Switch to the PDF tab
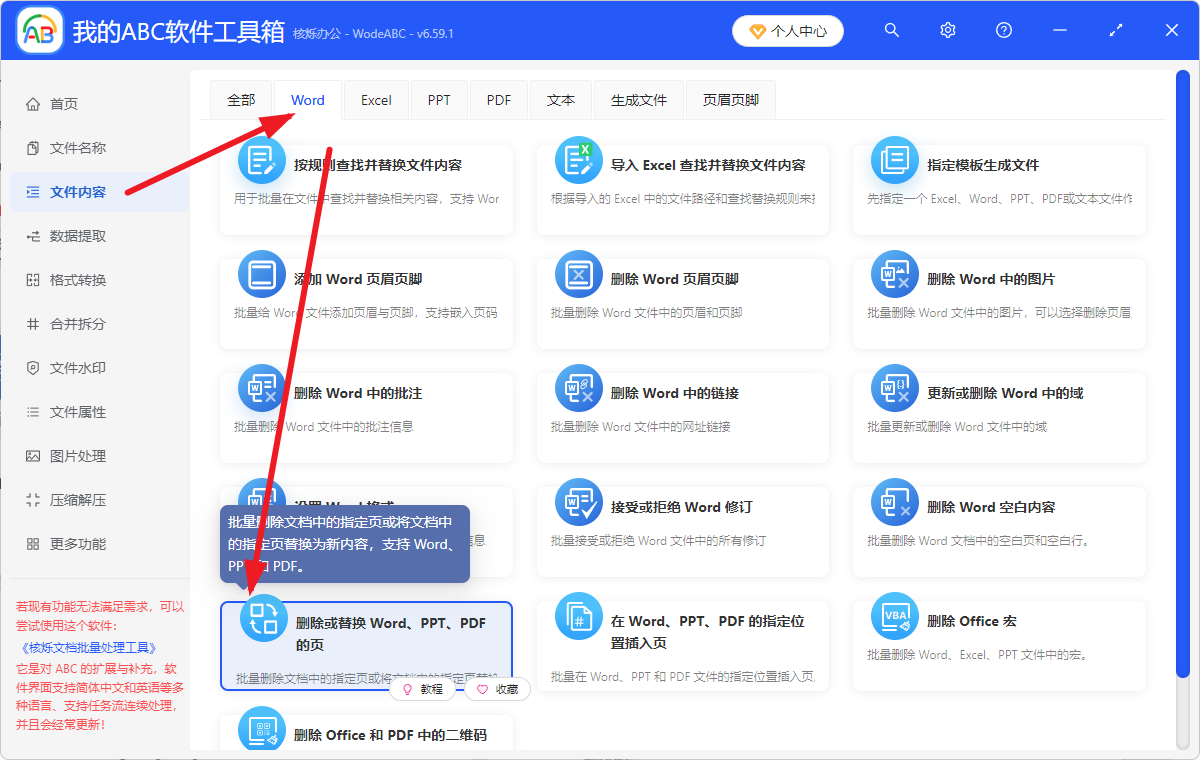 (498, 99)
